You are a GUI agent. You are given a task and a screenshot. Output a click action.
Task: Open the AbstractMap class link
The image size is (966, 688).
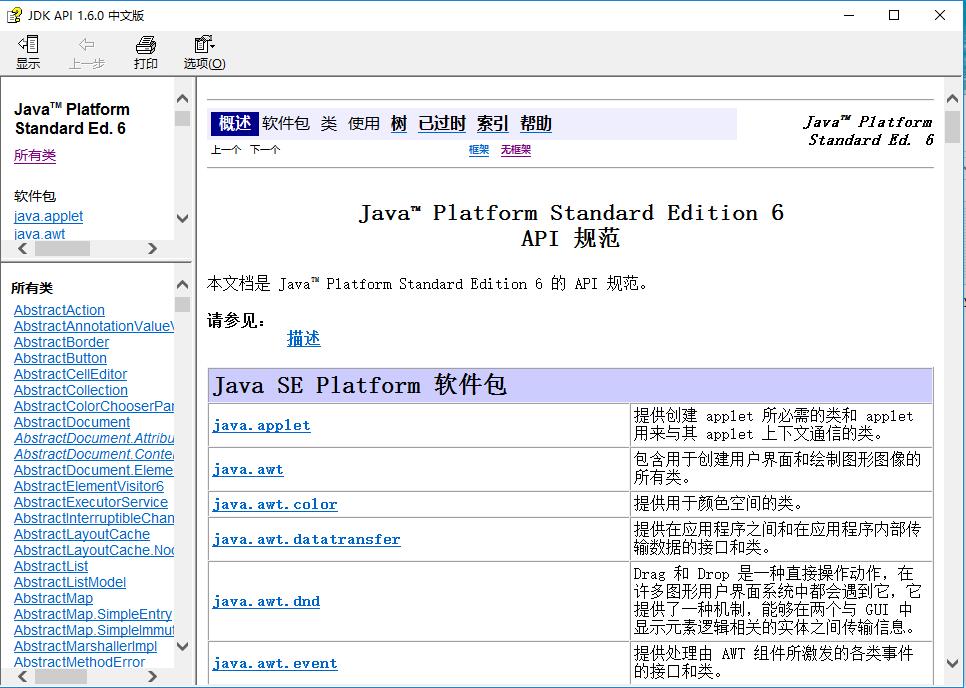coord(53,598)
